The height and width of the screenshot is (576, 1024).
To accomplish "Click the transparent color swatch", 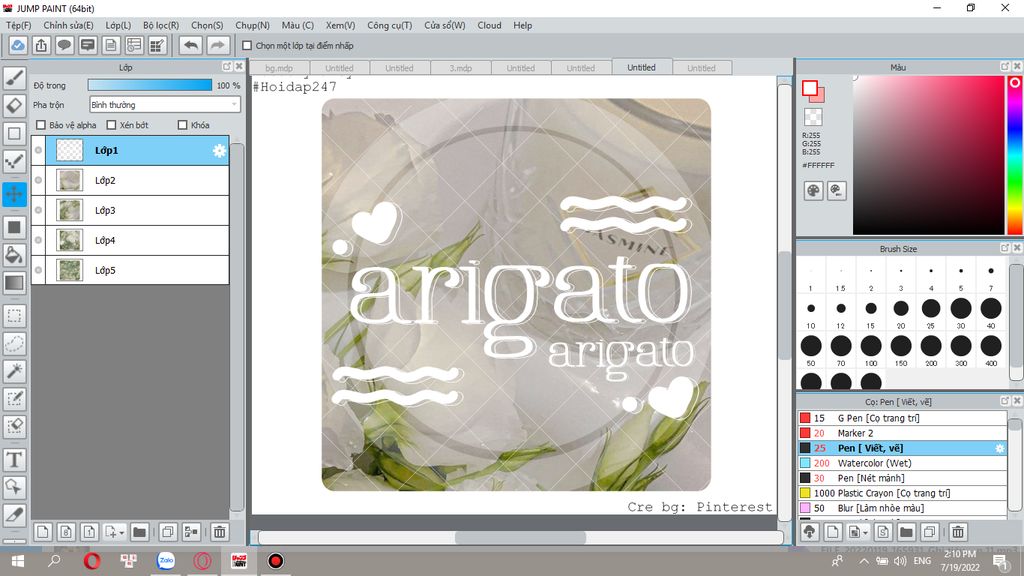I will [x=813, y=117].
